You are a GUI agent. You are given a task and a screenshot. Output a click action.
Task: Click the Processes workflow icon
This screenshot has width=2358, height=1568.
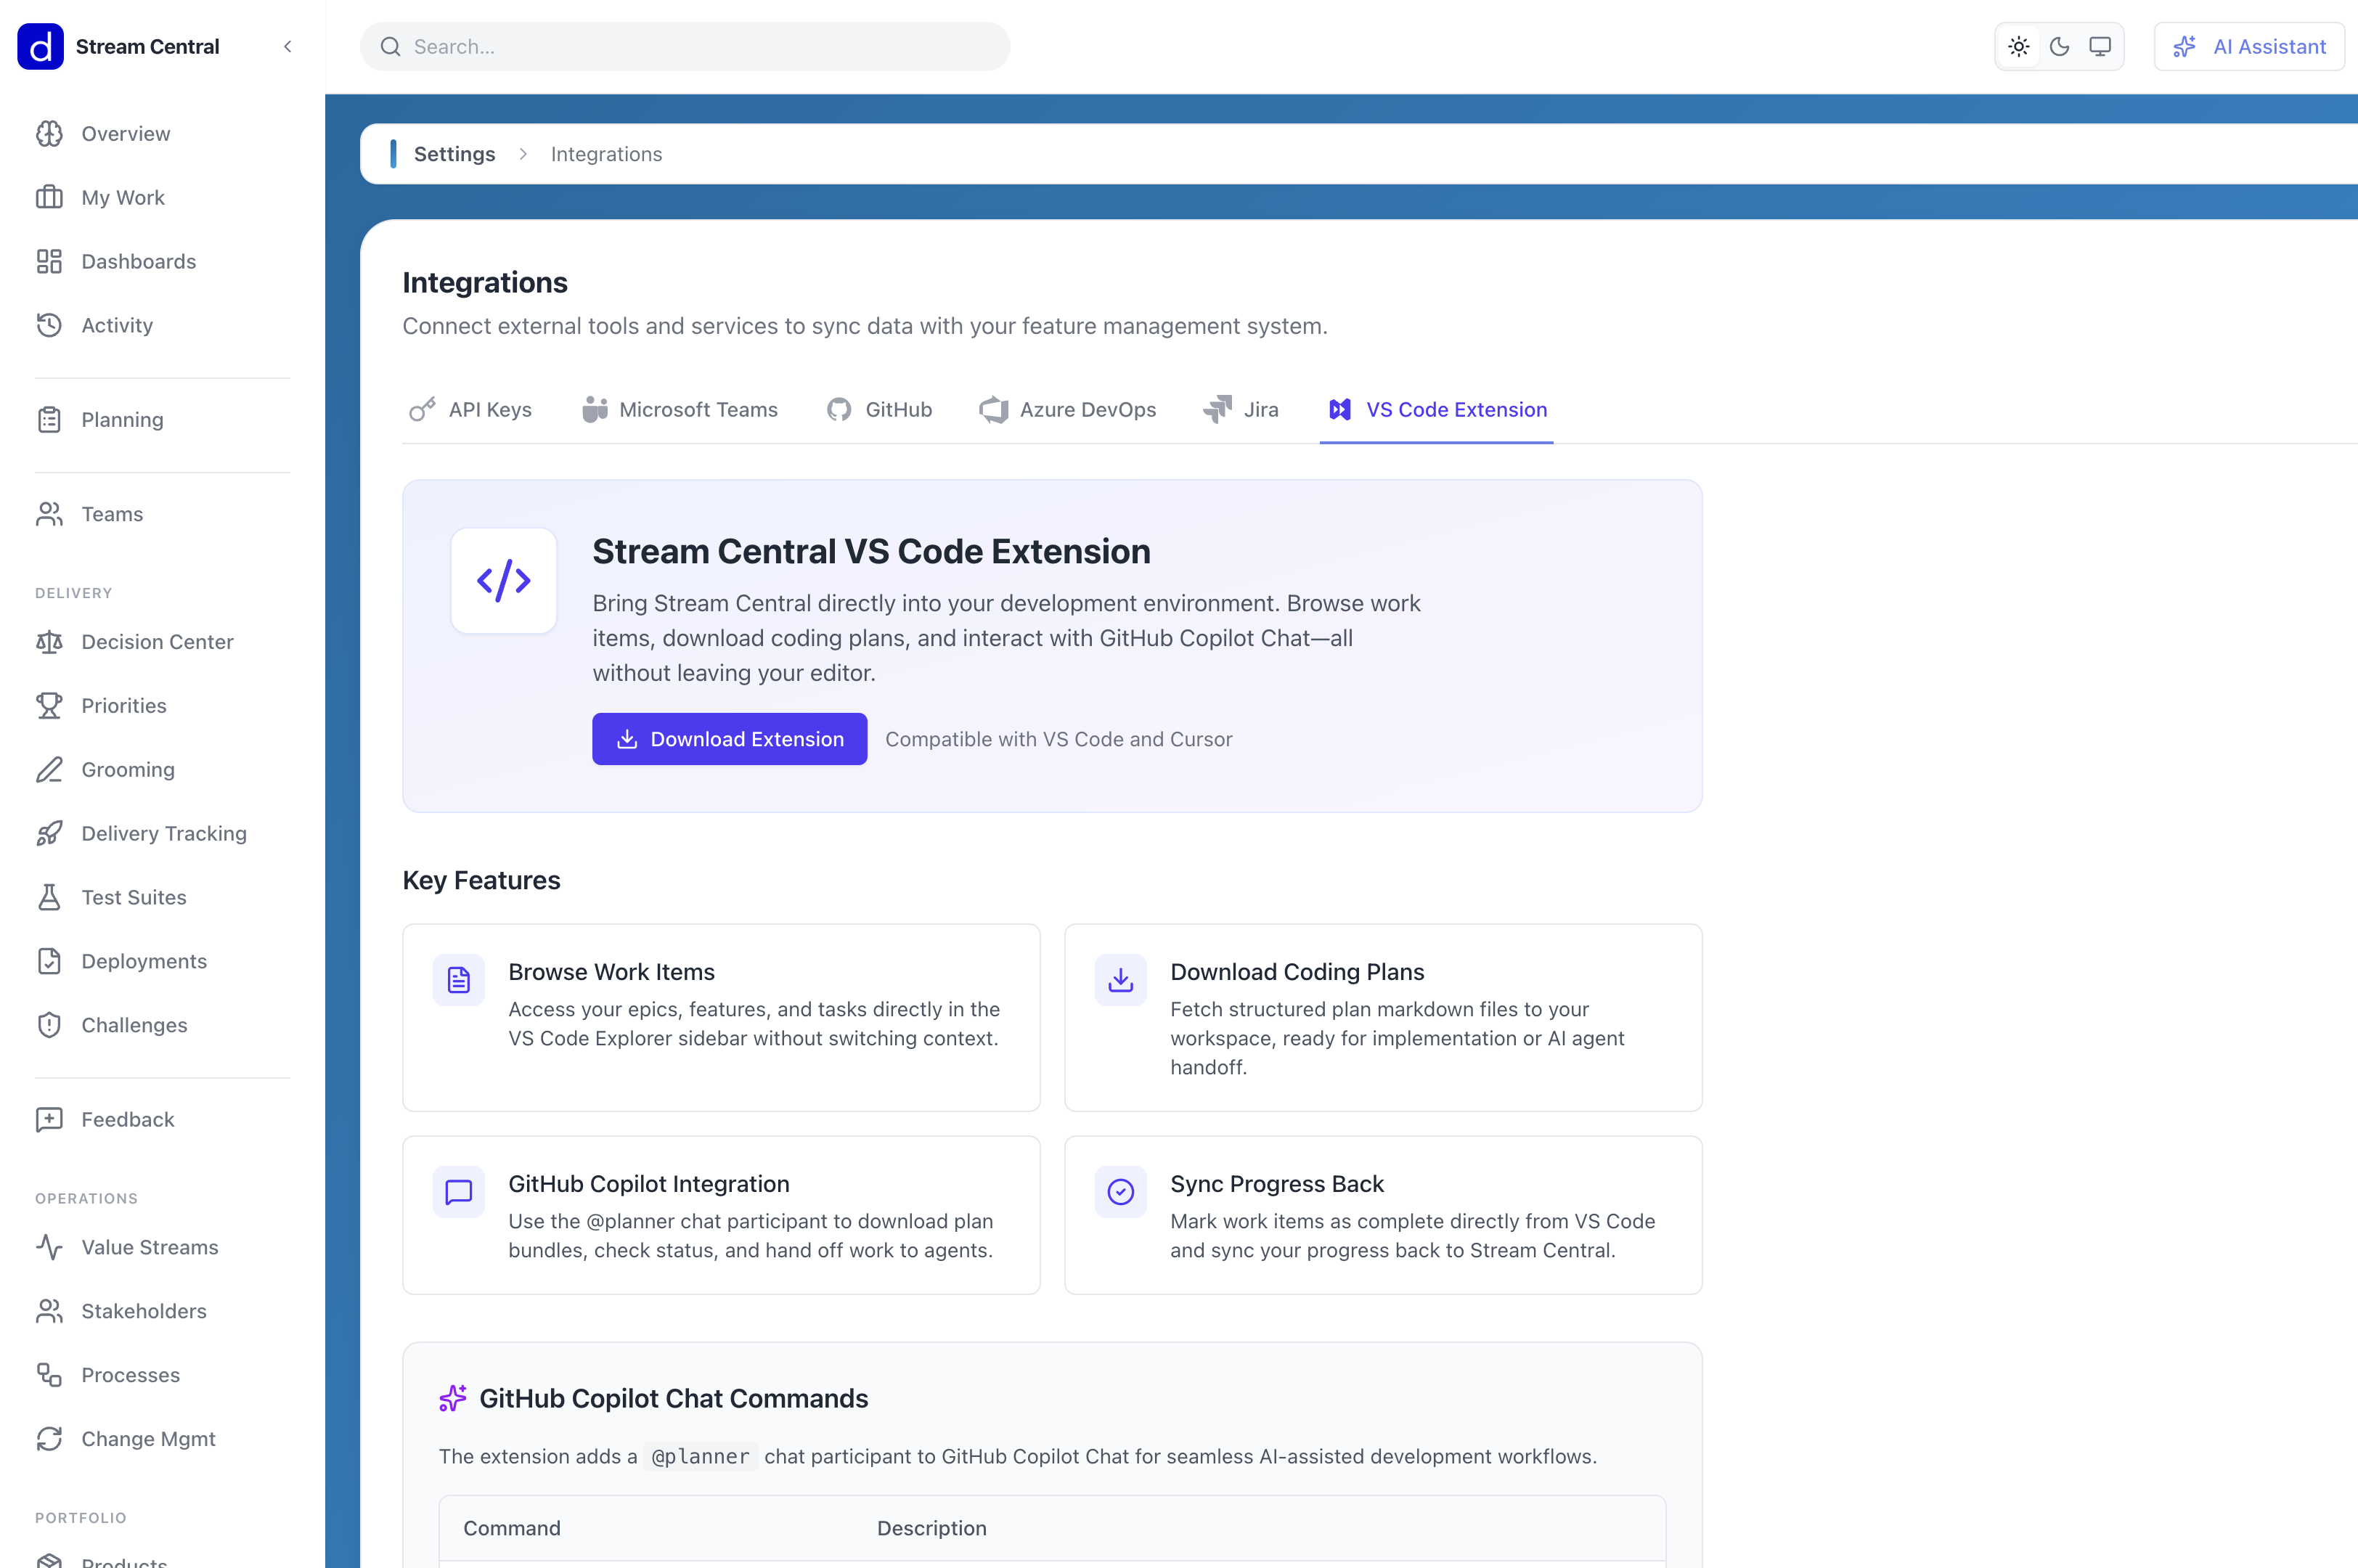pyautogui.click(x=49, y=1375)
